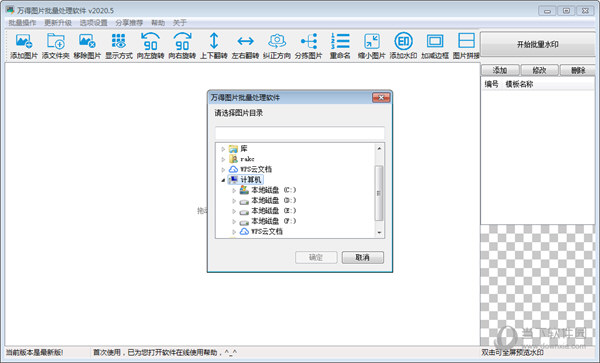Expand the 库 tree node
Viewport: 600px width, 363px height.
point(223,149)
